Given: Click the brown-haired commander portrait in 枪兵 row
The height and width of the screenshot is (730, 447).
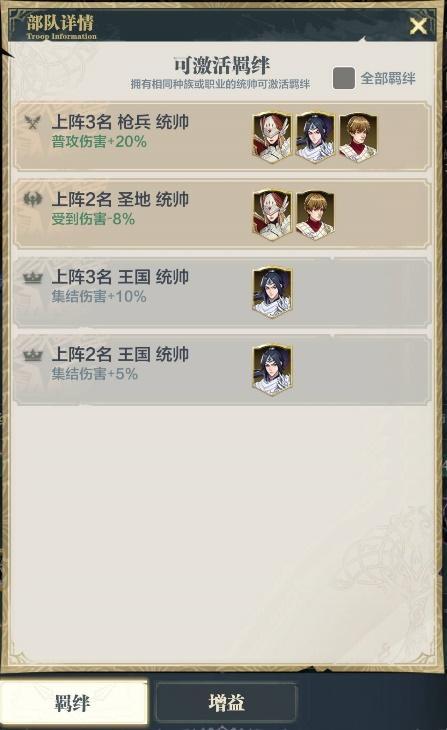Looking at the screenshot, I should coord(358,137).
